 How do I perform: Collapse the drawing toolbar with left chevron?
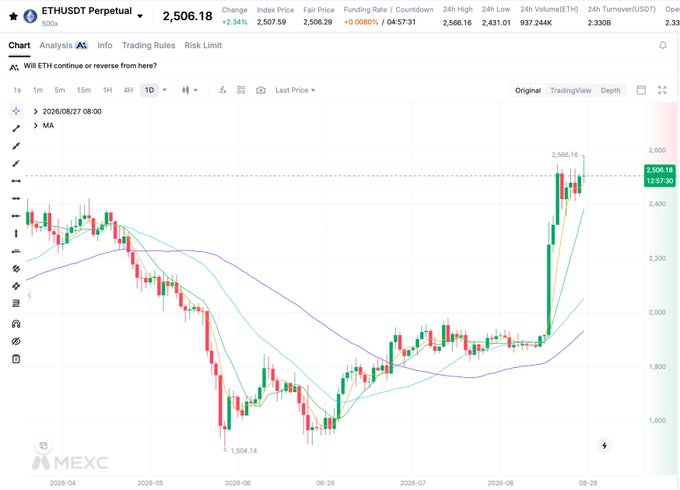pyautogui.click(x=29, y=296)
